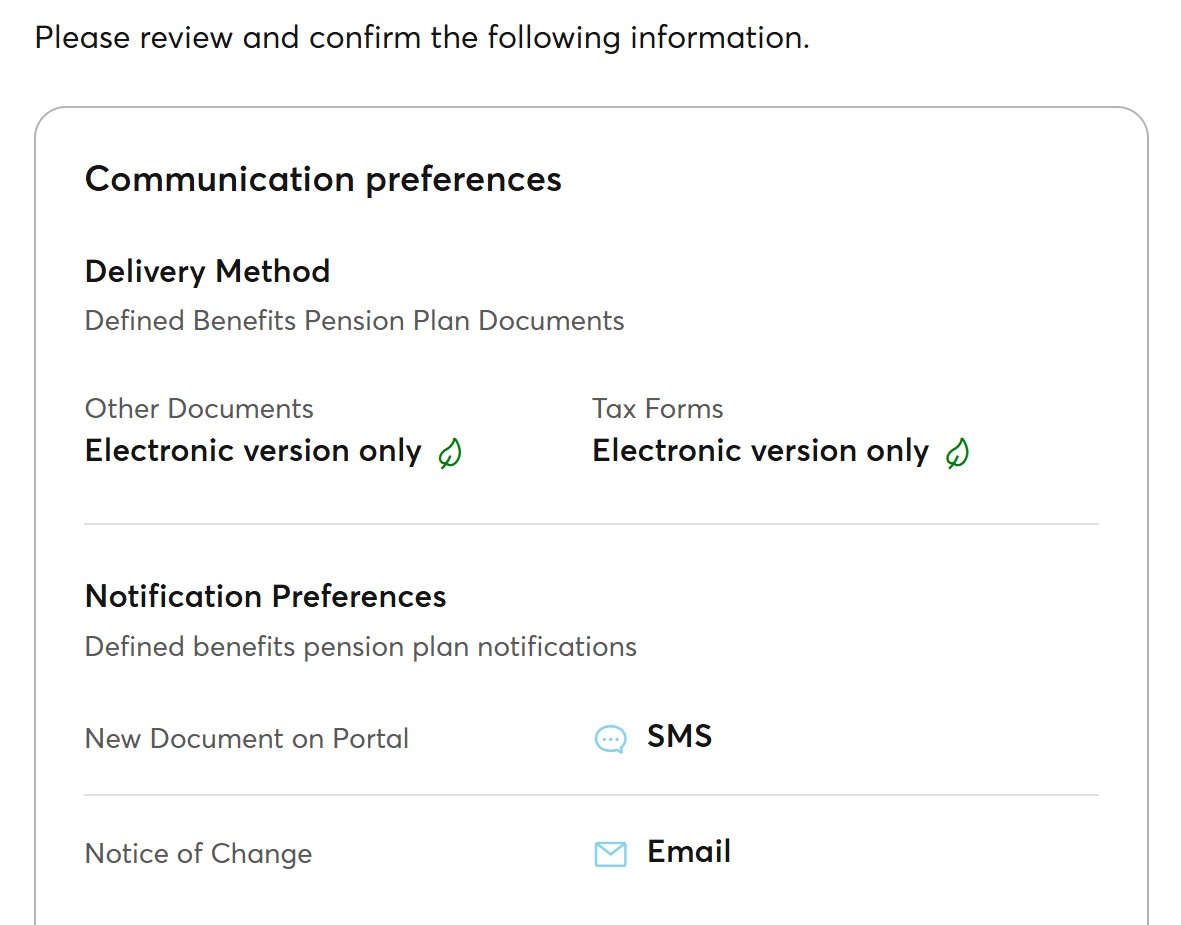Screen dimensions: 1181x925
Task: Click Electronic version only under Tax Forms
Action: pos(760,451)
